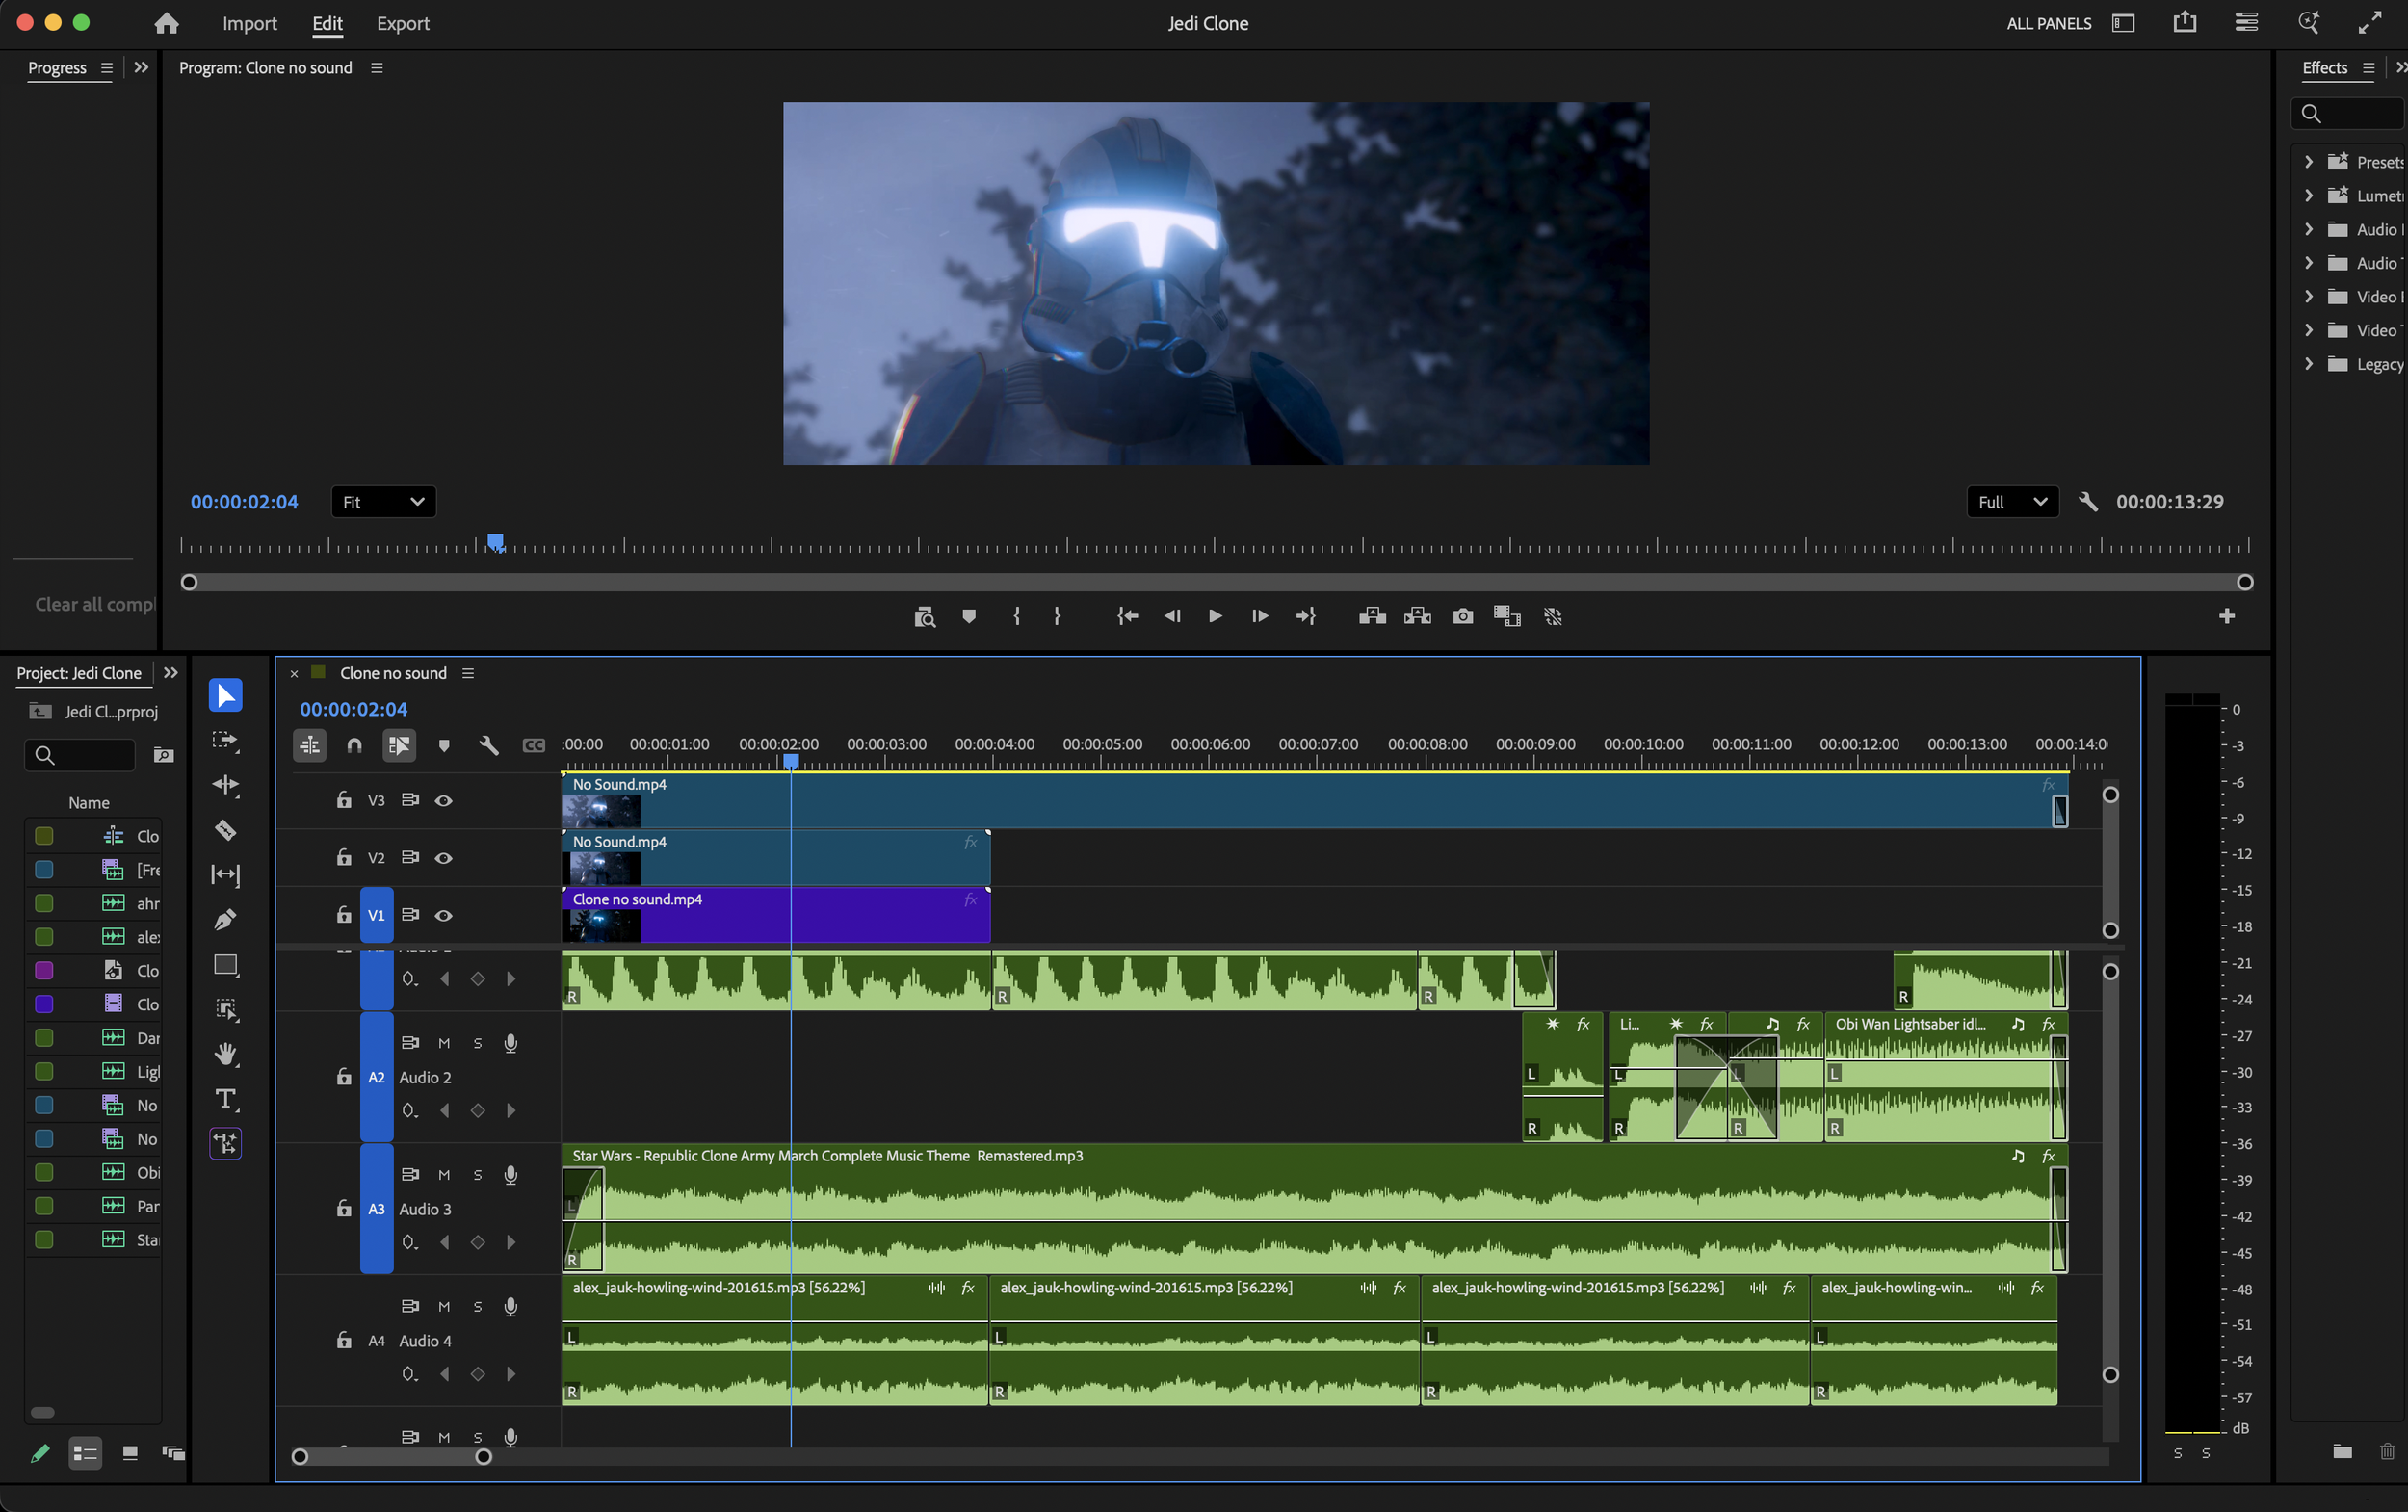Toggle Snap with the magnet icon

click(x=354, y=745)
